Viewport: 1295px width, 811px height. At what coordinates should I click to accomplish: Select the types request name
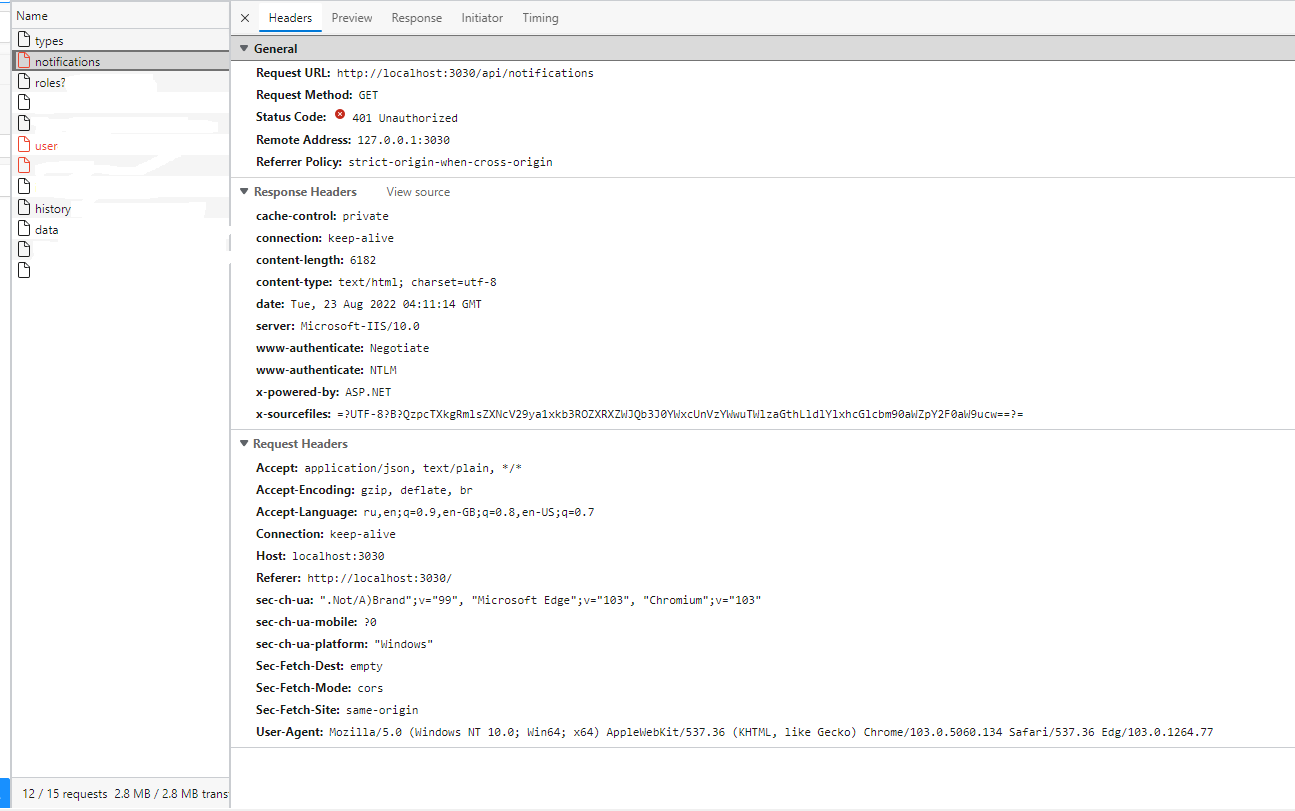(x=49, y=41)
